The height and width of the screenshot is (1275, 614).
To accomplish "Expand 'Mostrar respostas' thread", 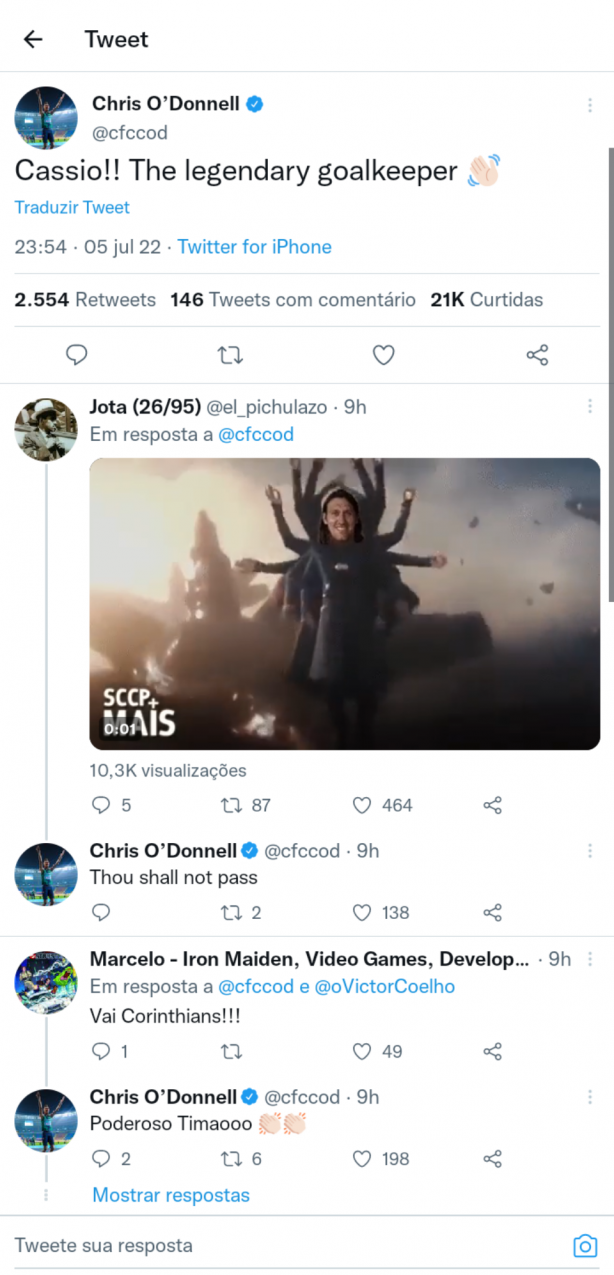I will [x=171, y=1195].
